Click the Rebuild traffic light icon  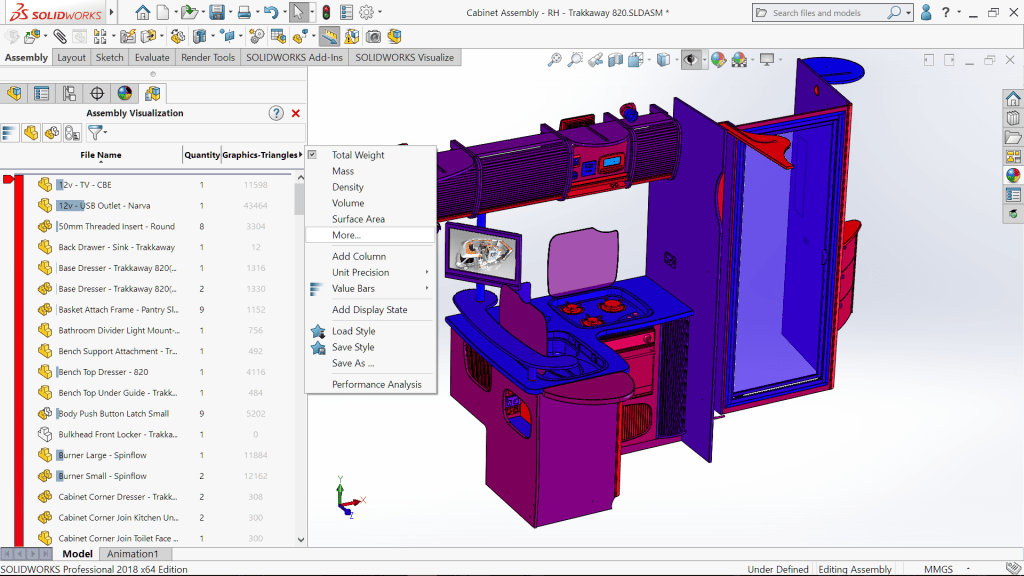click(x=325, y=13)
